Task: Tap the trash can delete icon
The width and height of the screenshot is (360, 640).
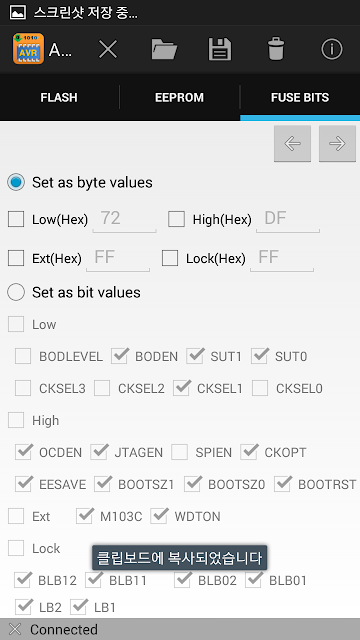Action: 276,49
